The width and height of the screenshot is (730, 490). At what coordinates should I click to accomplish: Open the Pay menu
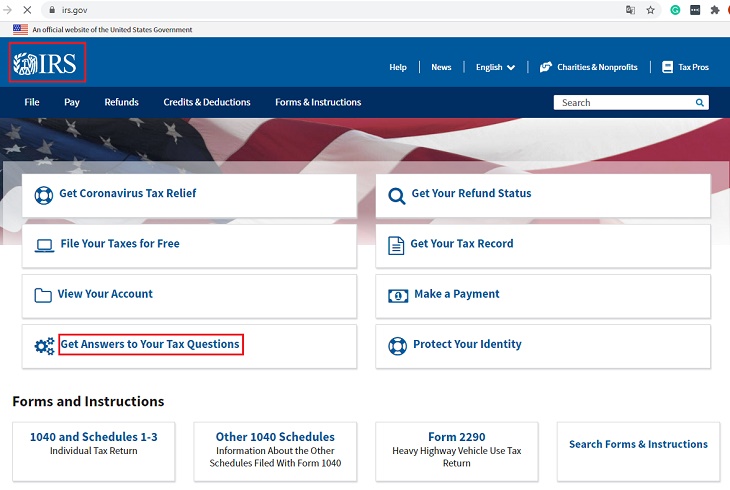pos(72,102)
